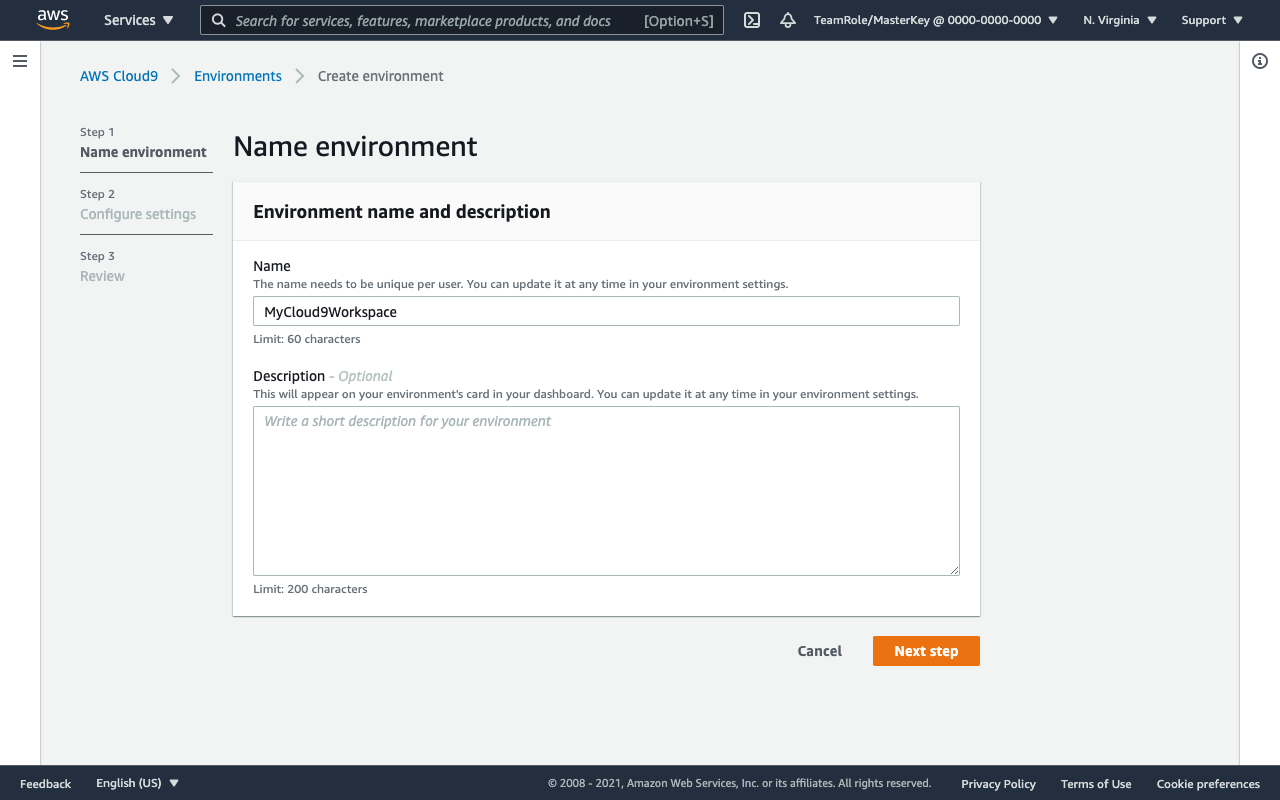
Task: Click the Description text area
Action: [606, 490]
